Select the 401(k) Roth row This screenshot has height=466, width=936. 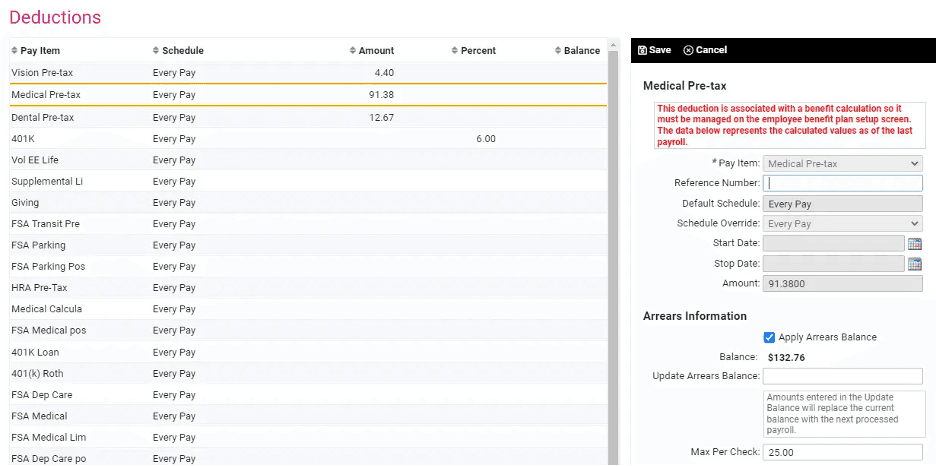(309, 374)
